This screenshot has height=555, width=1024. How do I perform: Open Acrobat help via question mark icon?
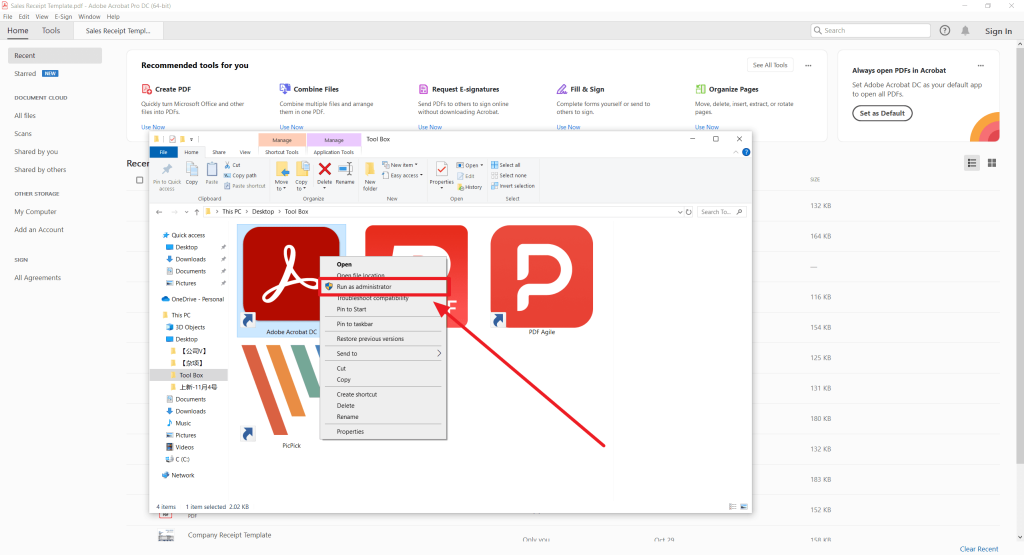click(x=944, y=31)
